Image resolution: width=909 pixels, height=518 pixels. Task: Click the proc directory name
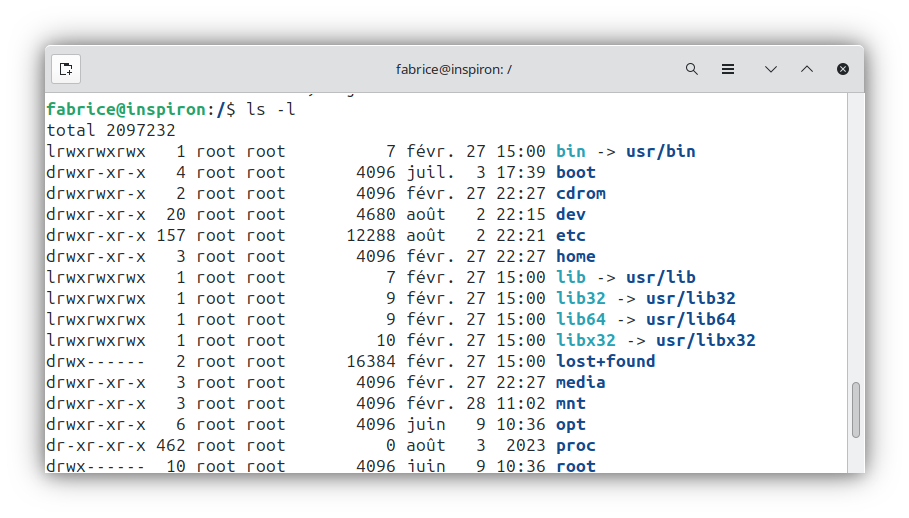[x=576, y=445]
